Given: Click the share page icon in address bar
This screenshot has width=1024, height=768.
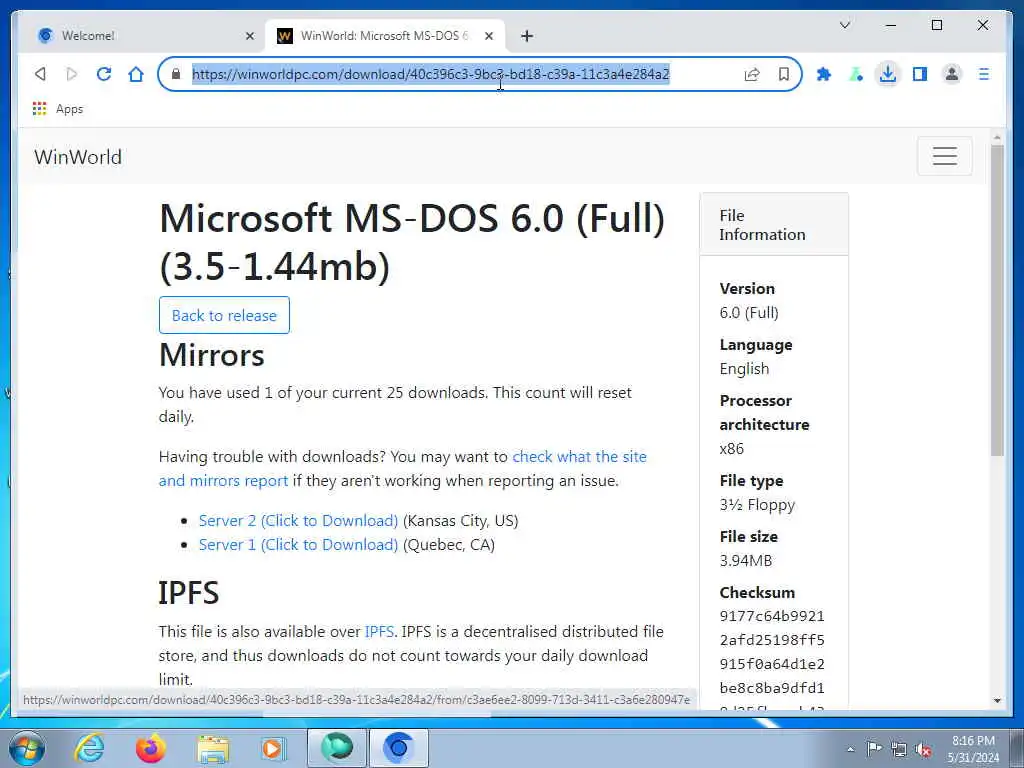Looking at the screenshot, I should click(752, 74).
